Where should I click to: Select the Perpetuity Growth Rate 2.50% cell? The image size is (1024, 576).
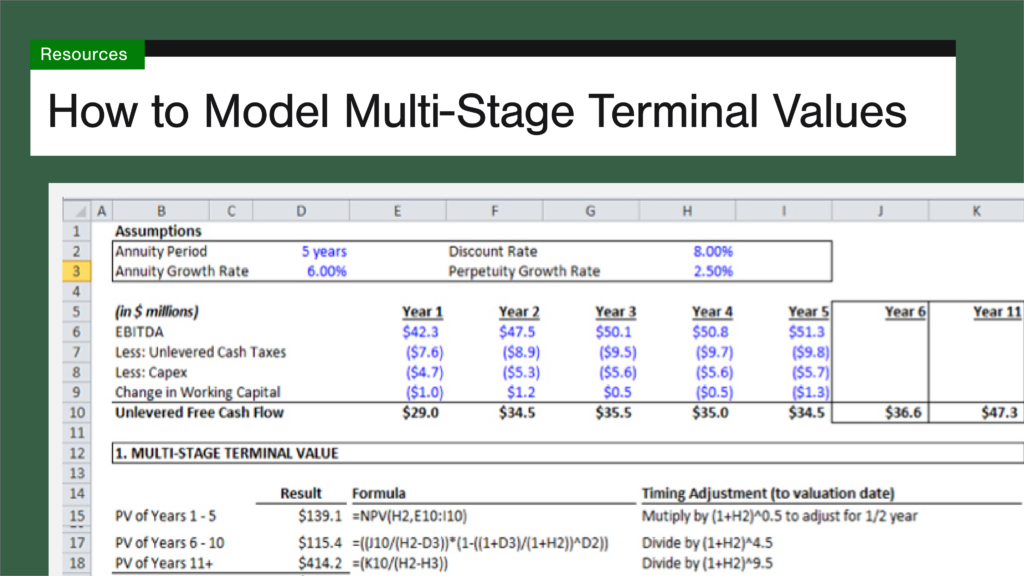712,272
